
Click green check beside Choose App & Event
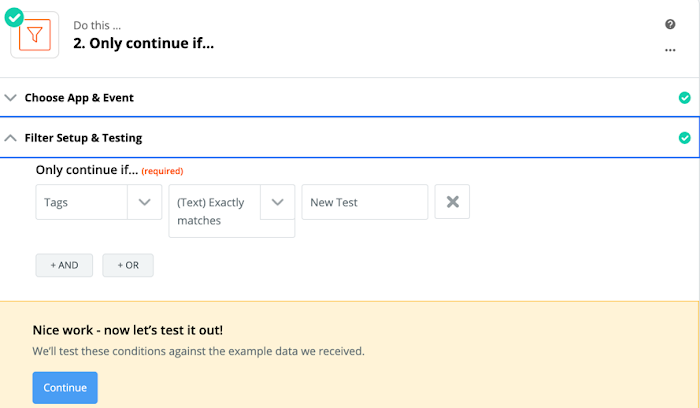pos(684,98)
